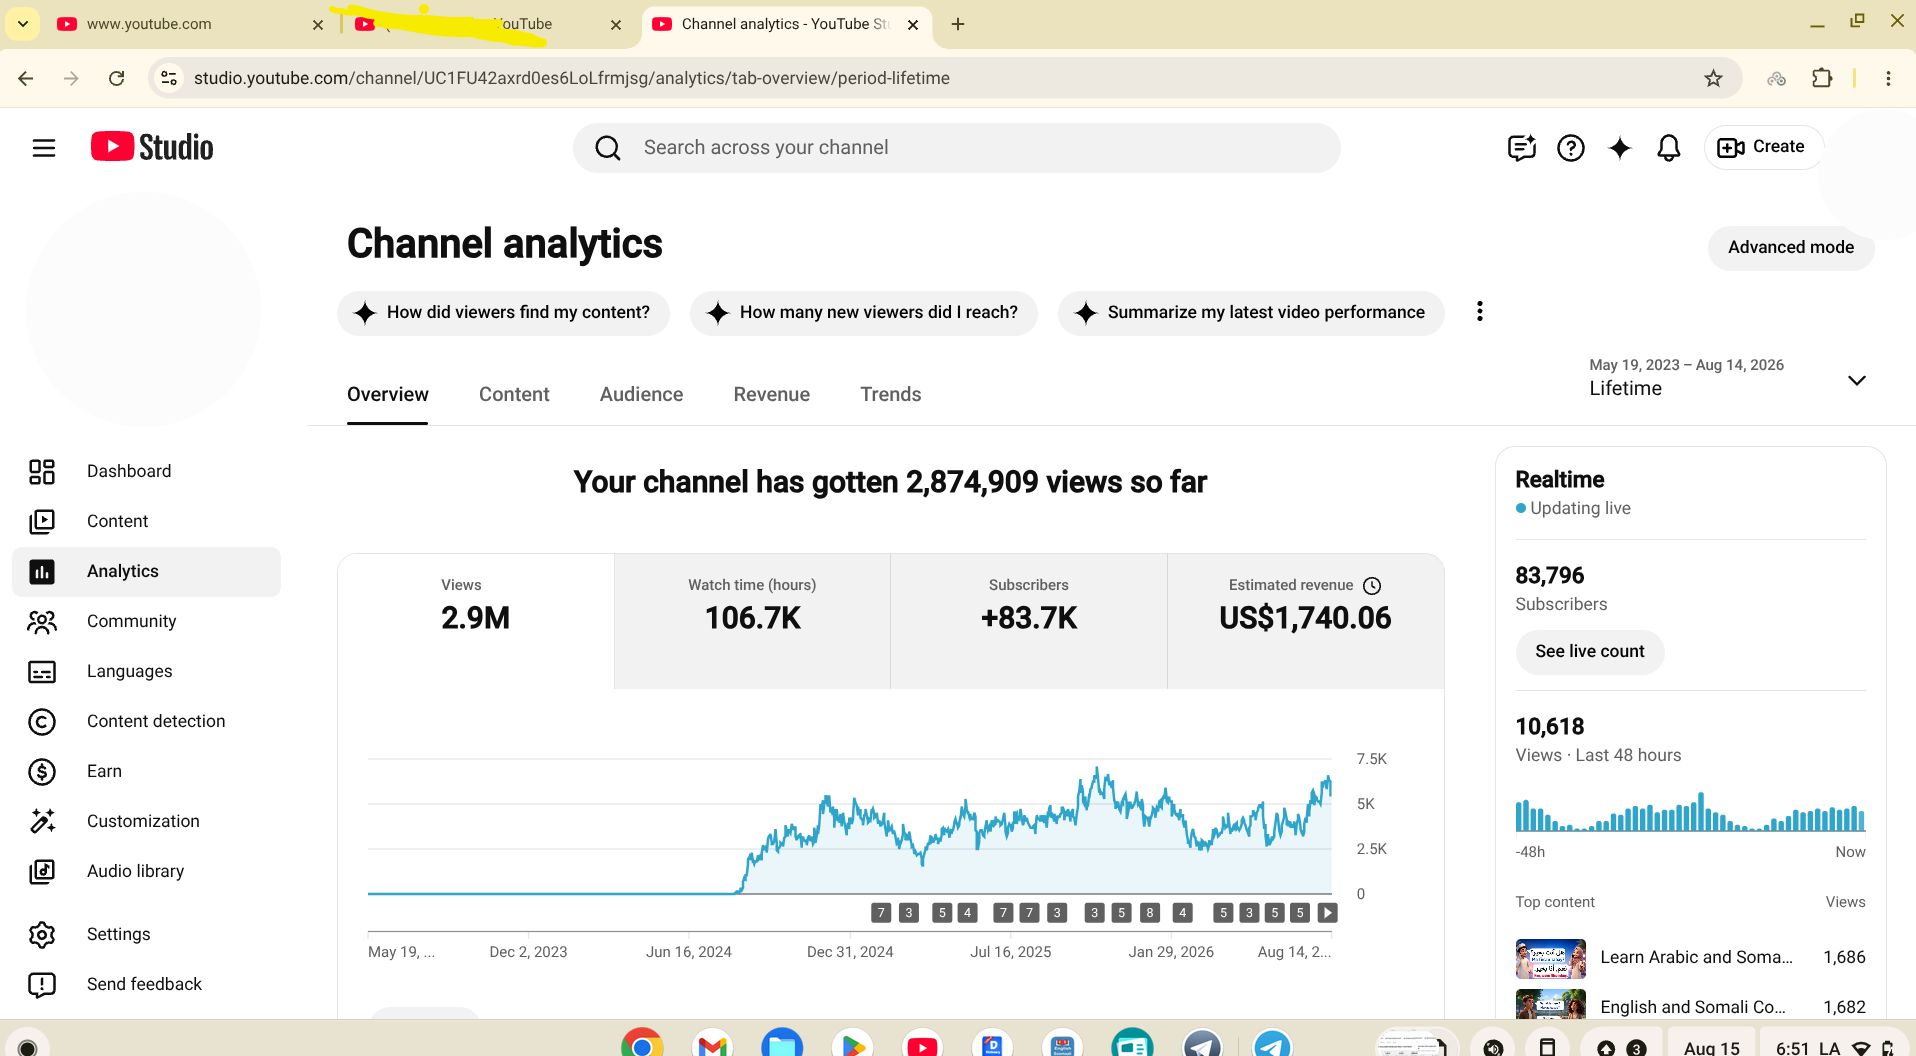Open Audio library in the sidebar
The image size is (1916, 1056).
coord(146,872)
